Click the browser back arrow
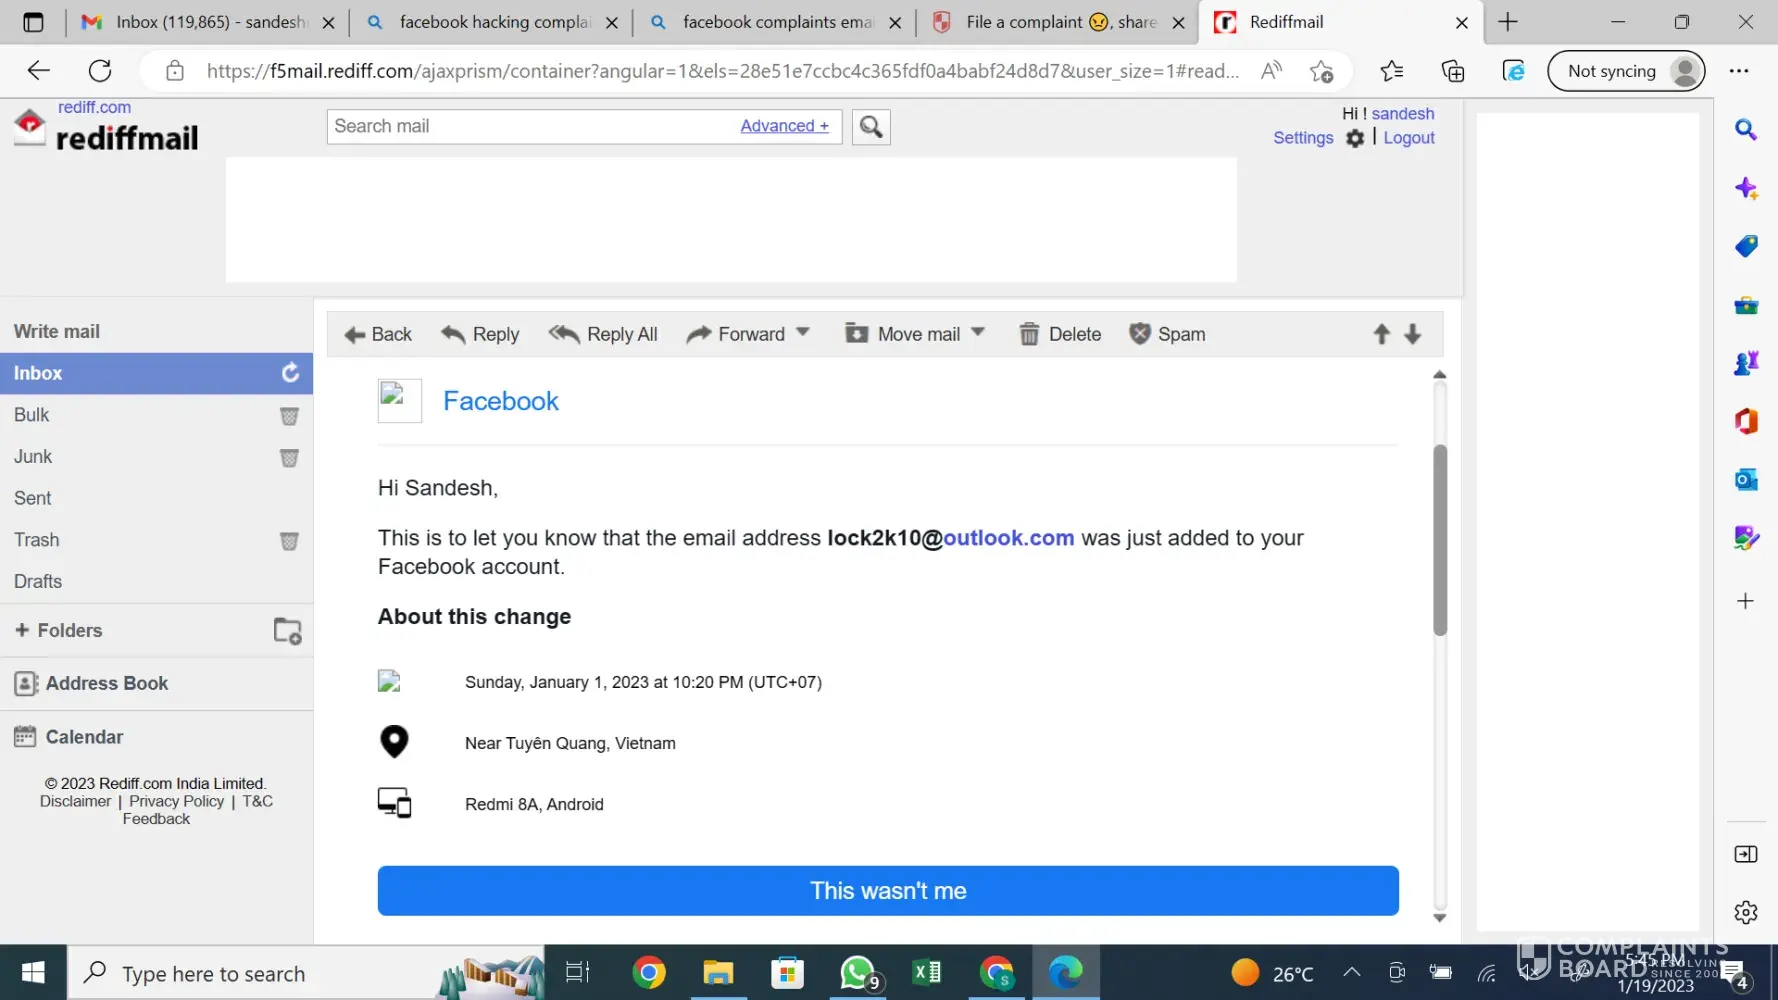Image resolution: width=1778 pixels, height=1000 pixels. click(x=38, y=71)
